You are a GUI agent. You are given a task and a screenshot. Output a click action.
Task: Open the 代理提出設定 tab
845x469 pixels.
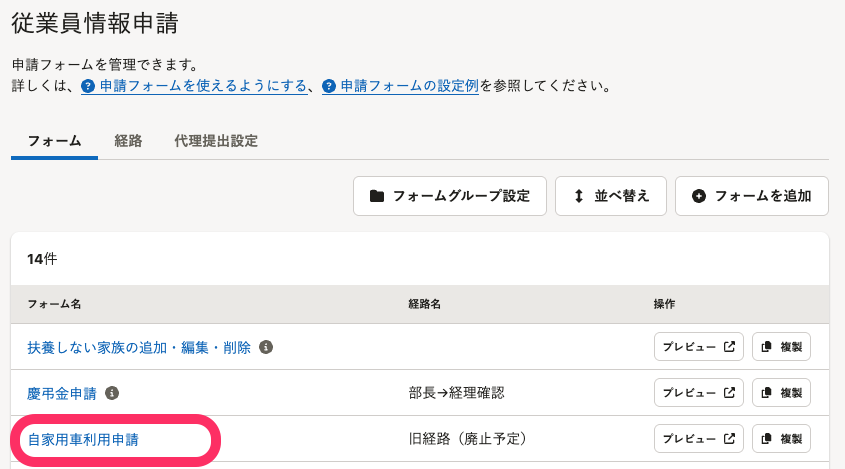(216, 141)
